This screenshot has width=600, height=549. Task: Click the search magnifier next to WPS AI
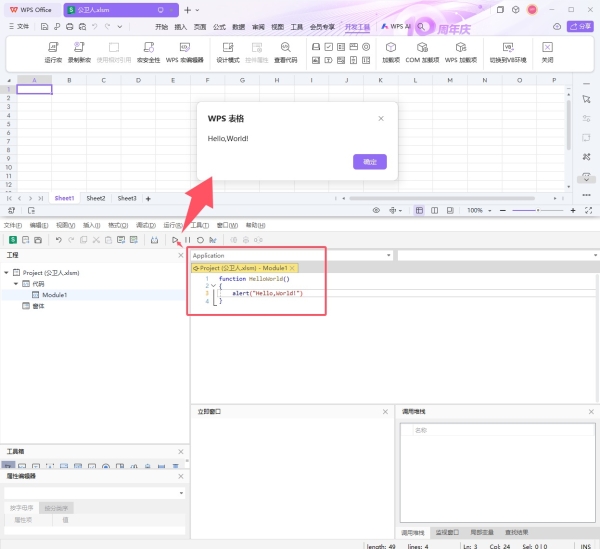pyautogui.click(x=421, y=26)
